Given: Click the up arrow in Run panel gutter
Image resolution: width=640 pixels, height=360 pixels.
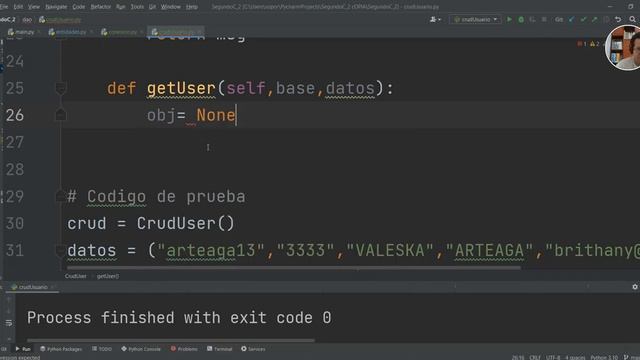Looking at the screenshot, I should click(9, 300).
